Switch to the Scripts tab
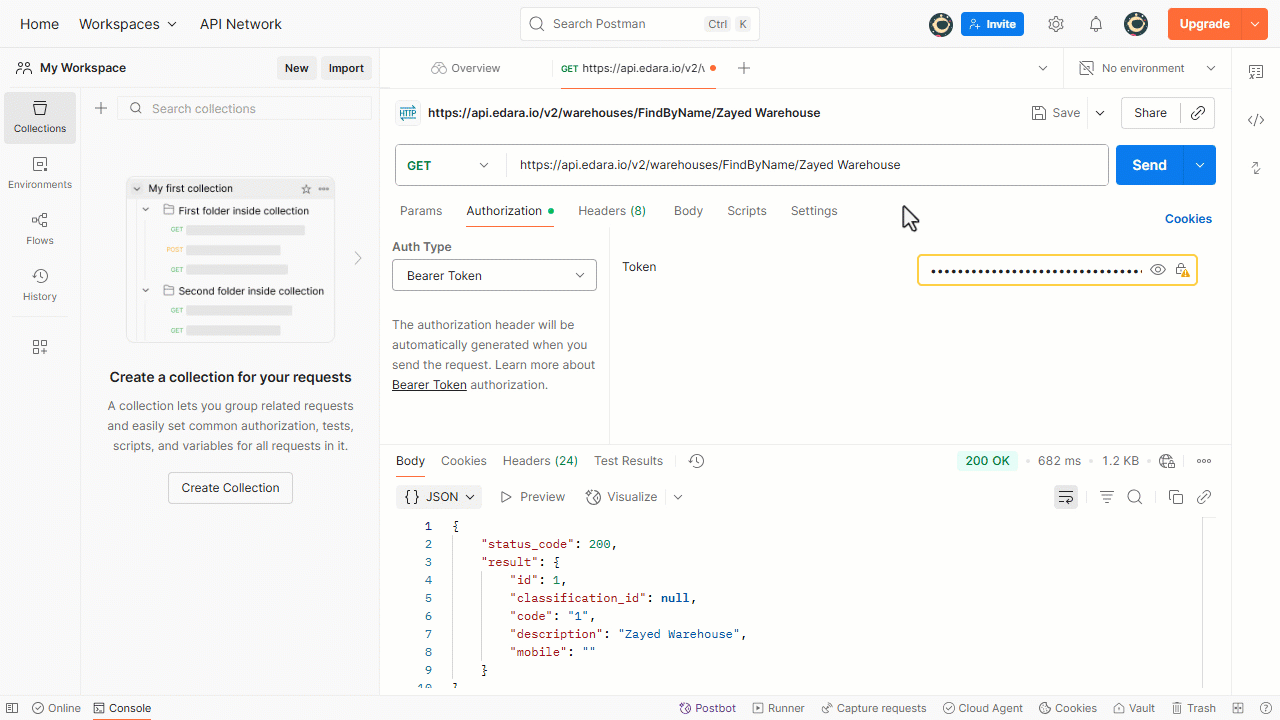Image resolution: width=1280 pixels, height=720 pixels. [747, 211]
